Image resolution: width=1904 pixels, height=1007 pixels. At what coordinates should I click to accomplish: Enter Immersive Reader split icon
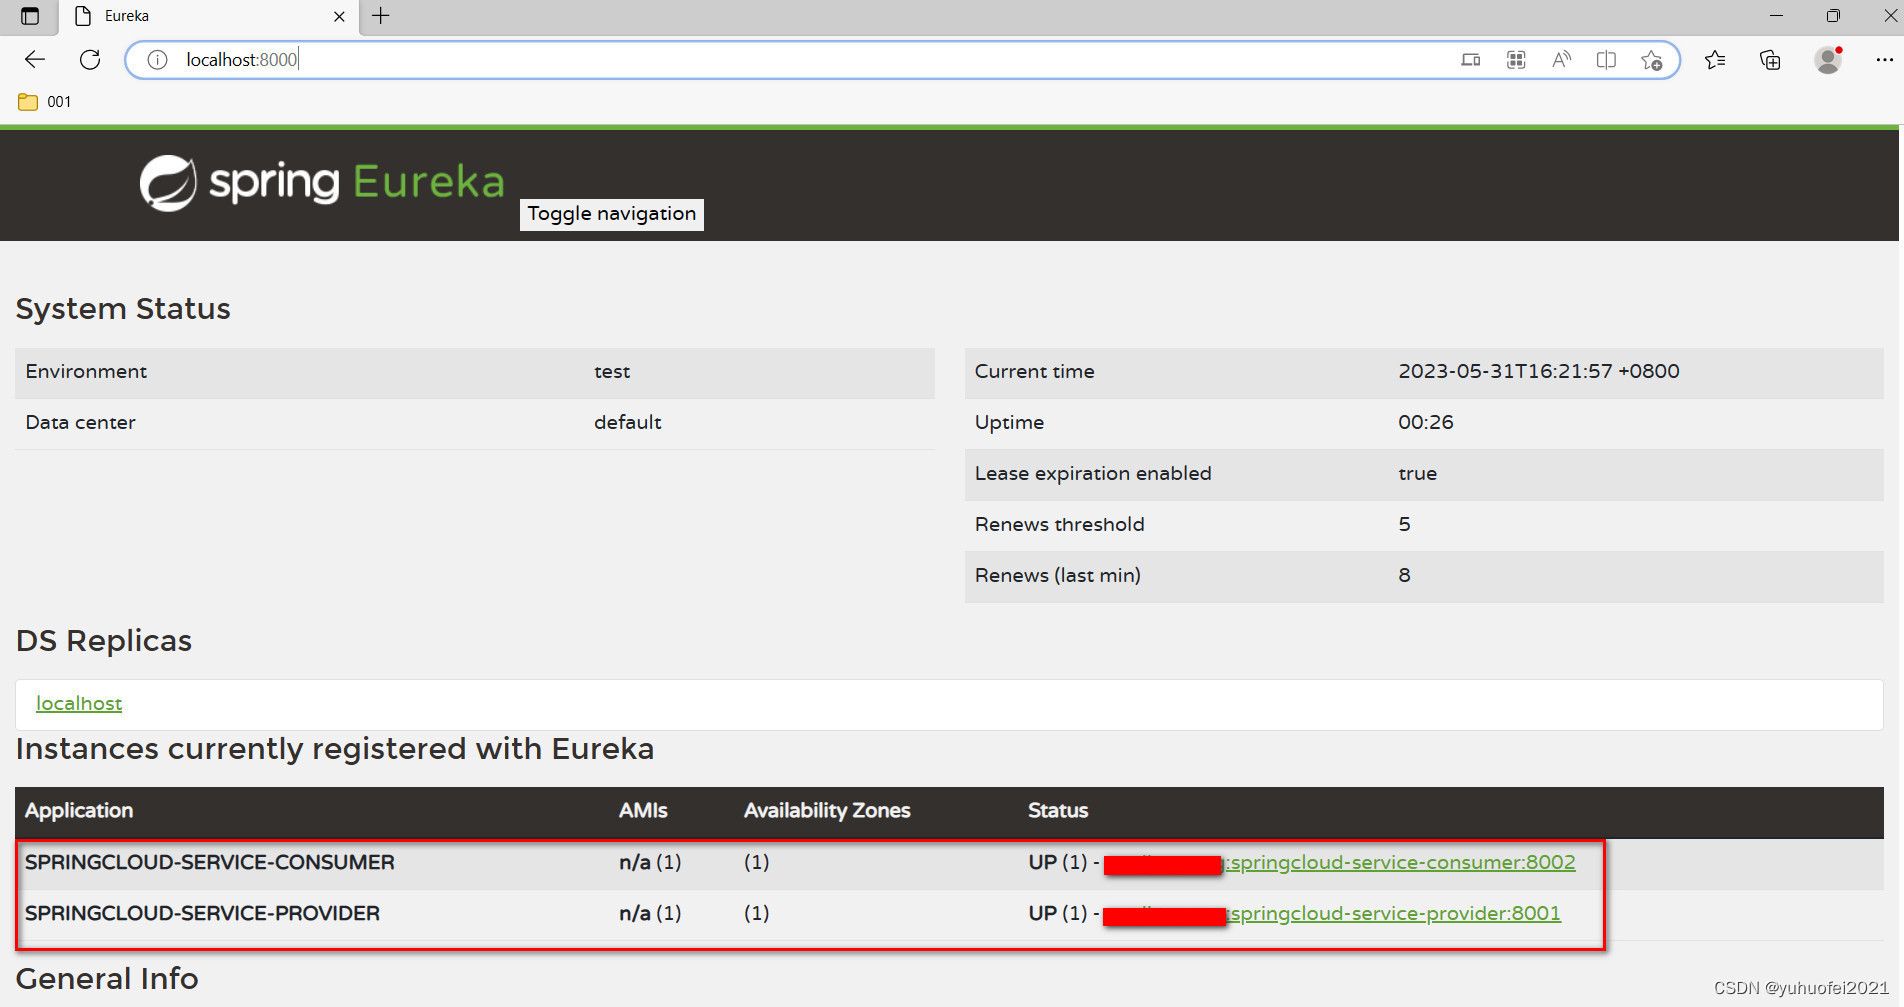point(1606,60)
